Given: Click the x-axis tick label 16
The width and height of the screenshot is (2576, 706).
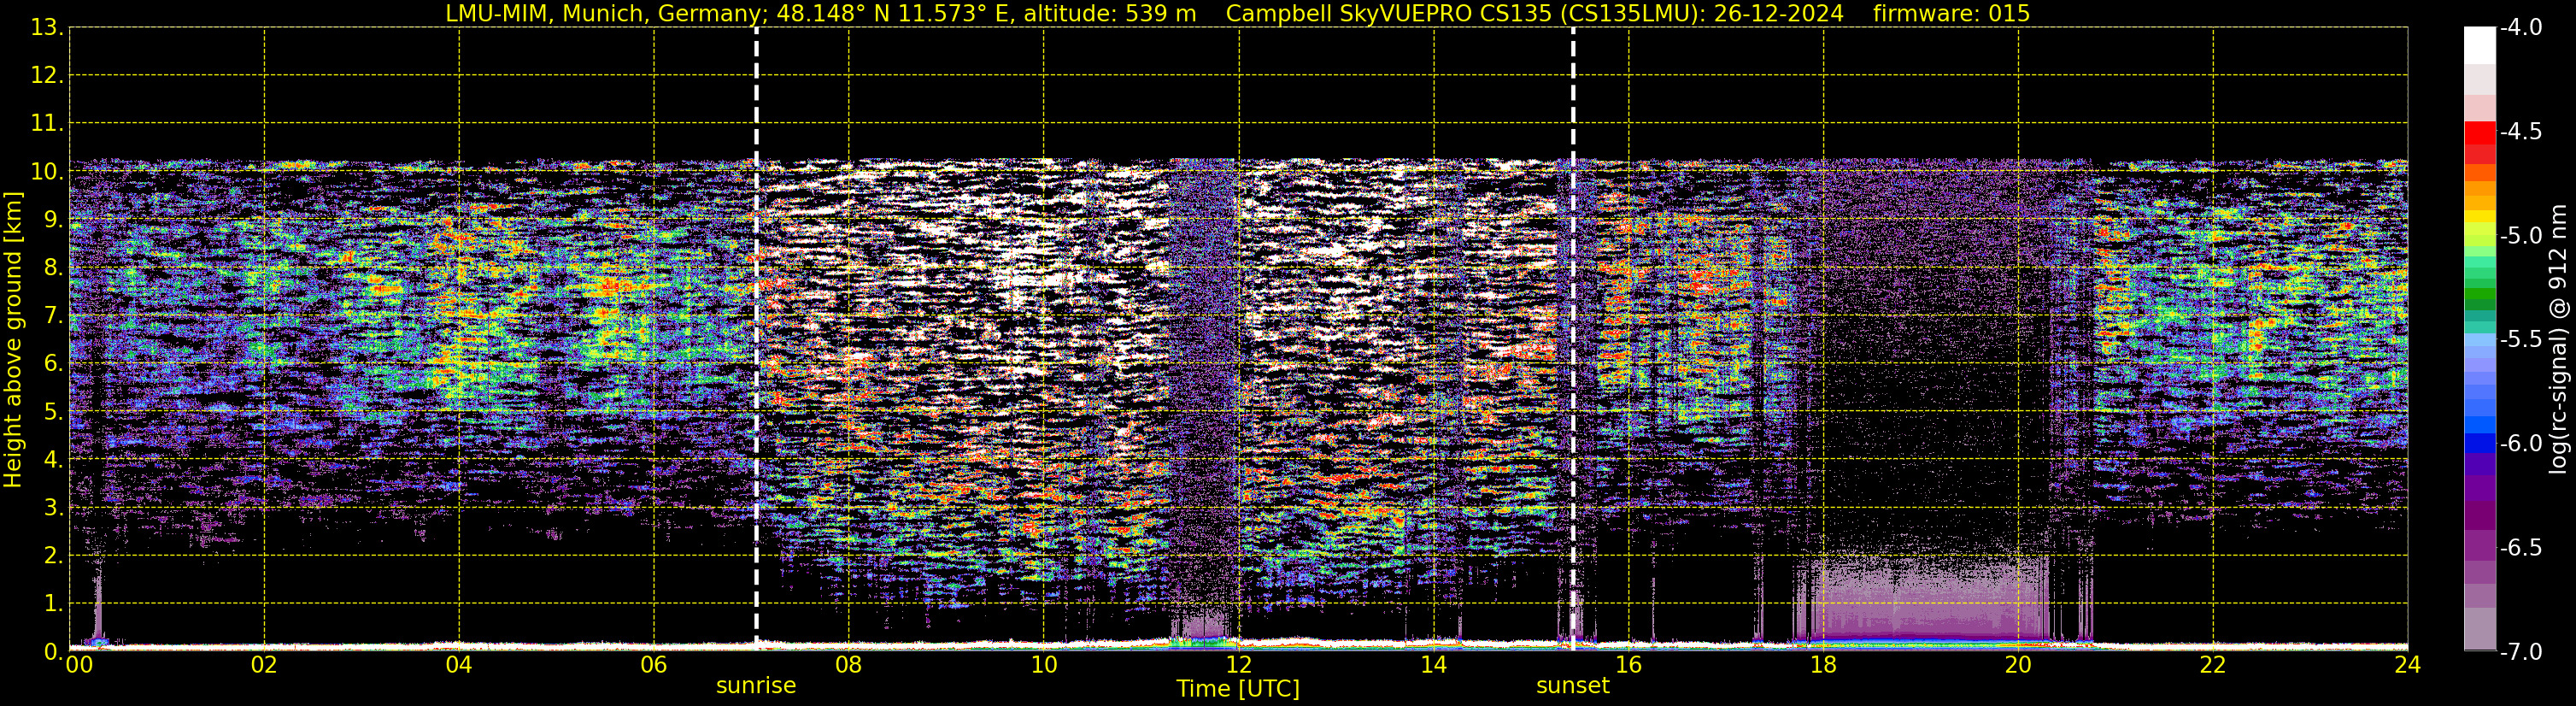Looking at the screenshot, I should click(1628, 665).
